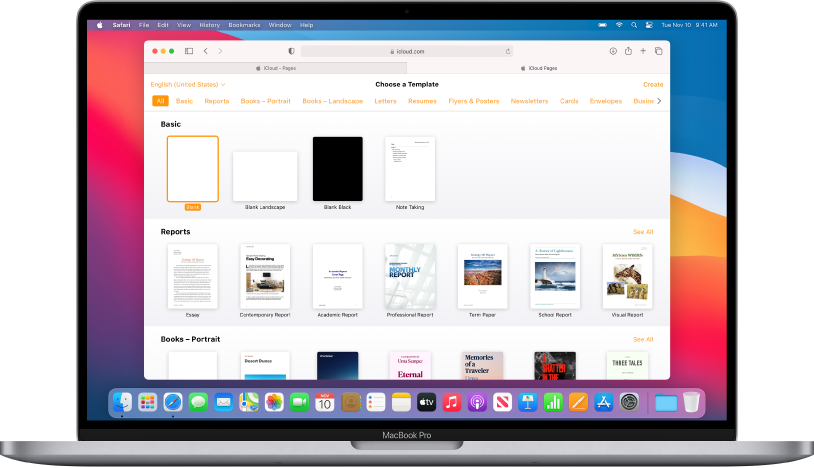
Task: Select the Newsletters template category
Action: pyautogui.click(x=529, y=101)
